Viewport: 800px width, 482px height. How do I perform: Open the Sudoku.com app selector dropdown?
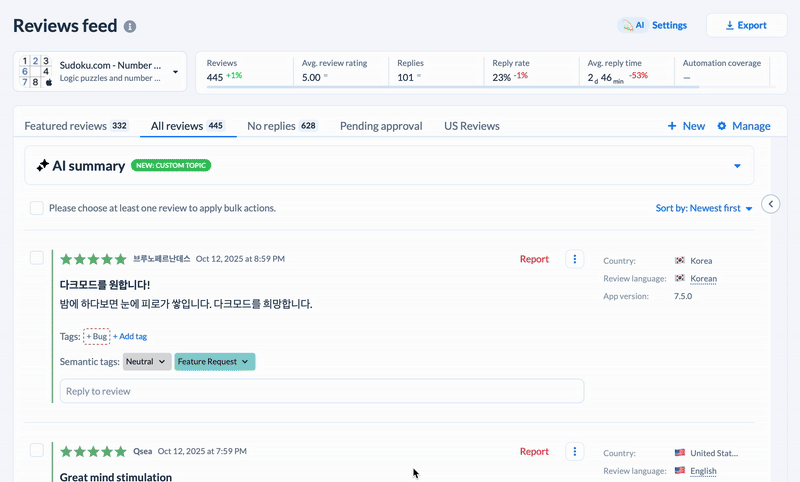point(176,72)
